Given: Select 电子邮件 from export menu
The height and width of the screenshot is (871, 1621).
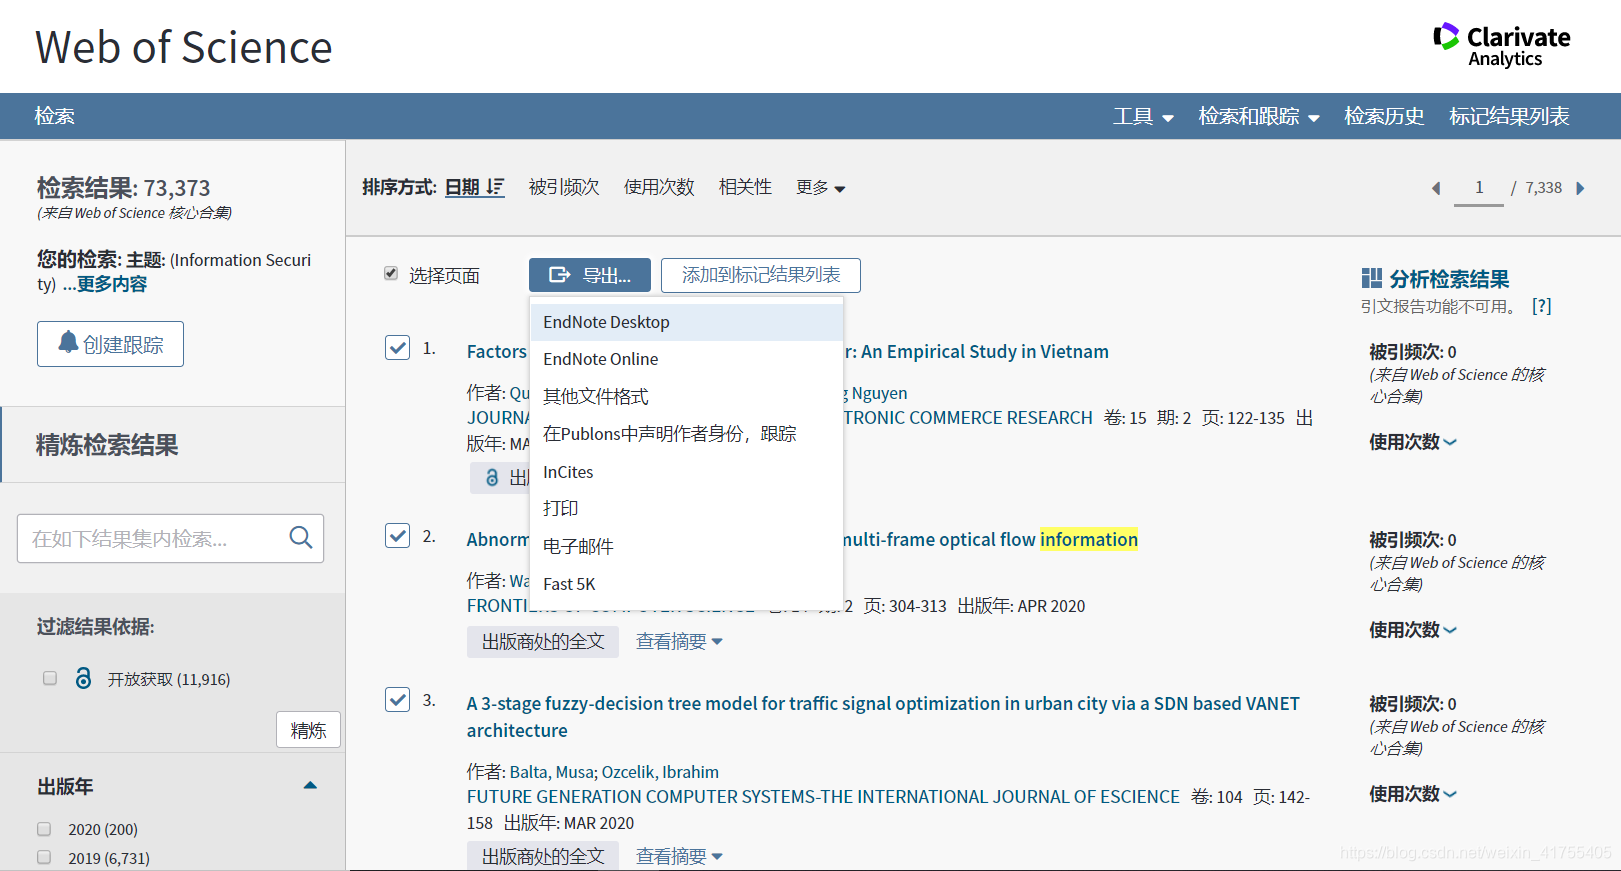Looking at the screenshot, I should point(687,546).
